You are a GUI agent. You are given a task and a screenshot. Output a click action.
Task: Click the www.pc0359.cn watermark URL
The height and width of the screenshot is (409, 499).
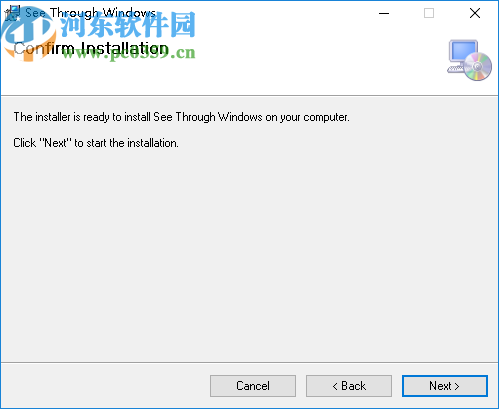pos(129,53)
